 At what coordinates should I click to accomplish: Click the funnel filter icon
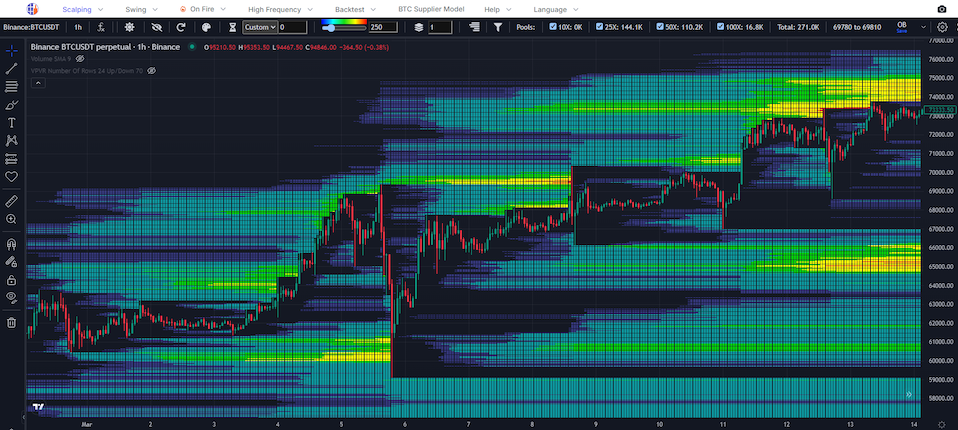tap(498, 27)
